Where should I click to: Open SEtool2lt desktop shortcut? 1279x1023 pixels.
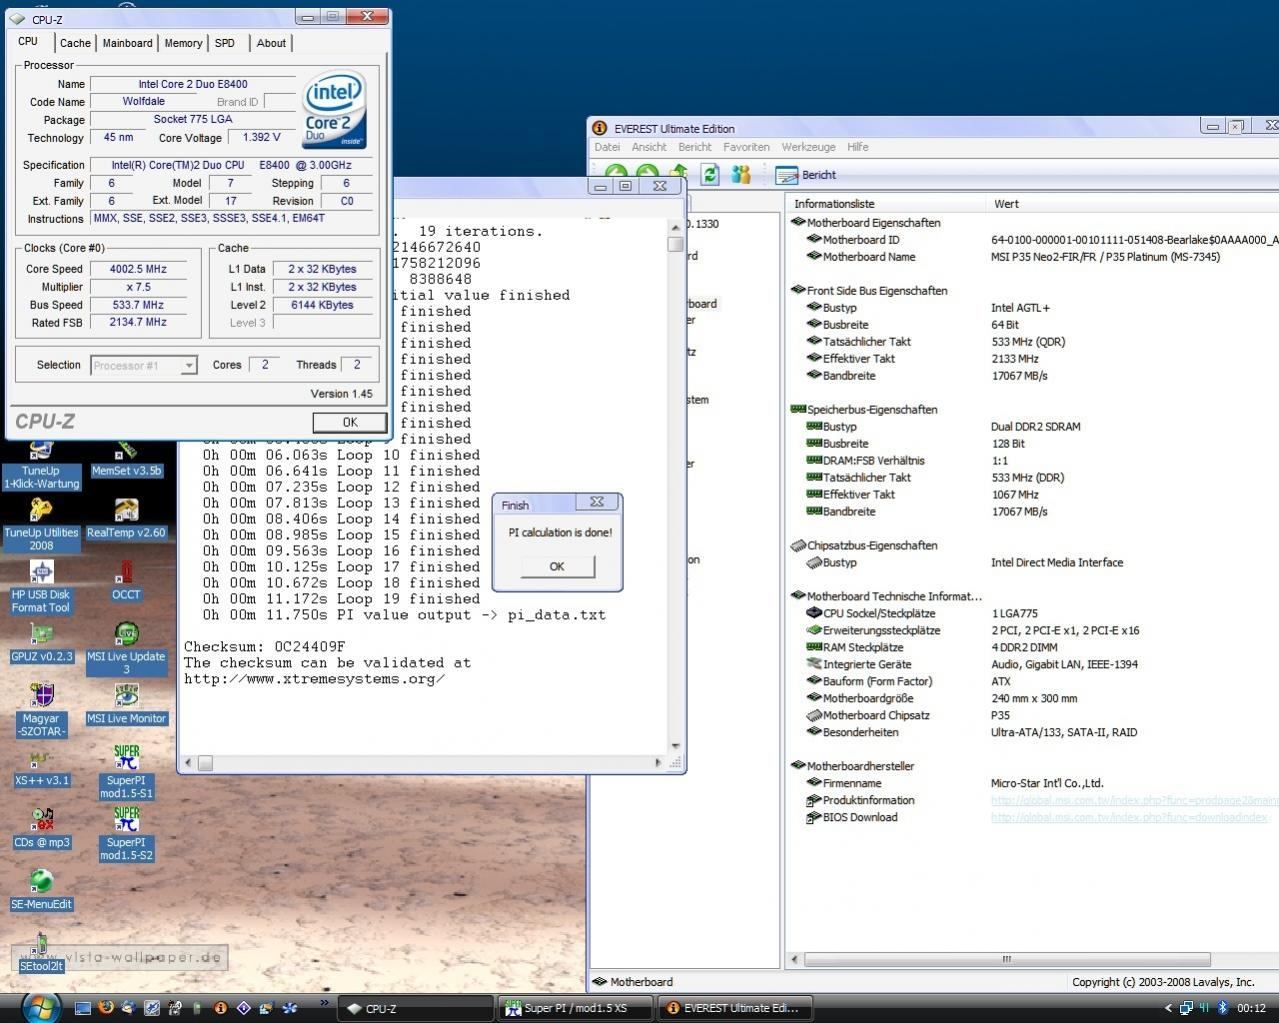point(41,954)
